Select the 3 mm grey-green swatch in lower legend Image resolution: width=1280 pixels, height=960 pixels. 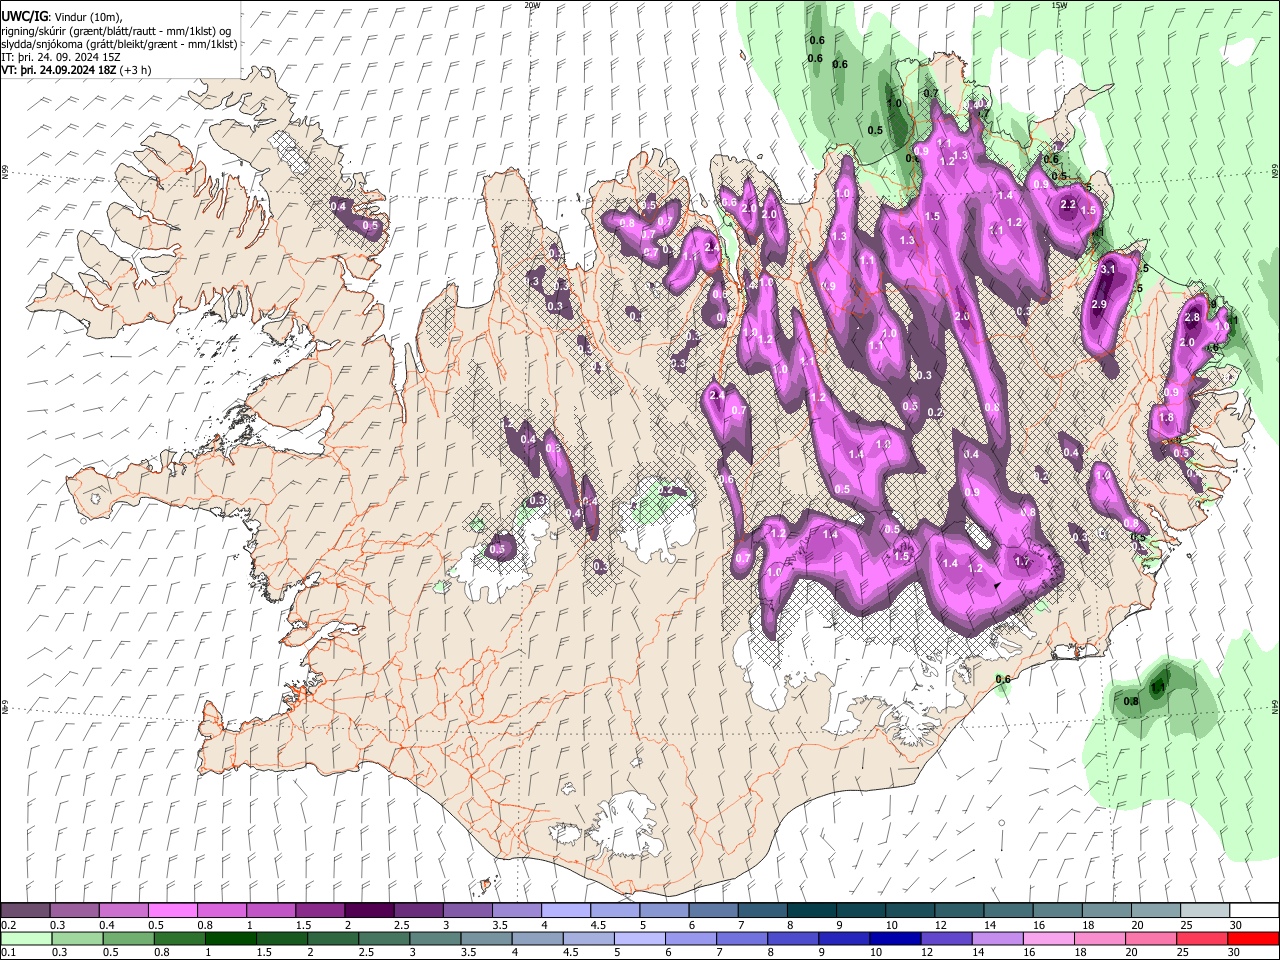coord(434,938)
